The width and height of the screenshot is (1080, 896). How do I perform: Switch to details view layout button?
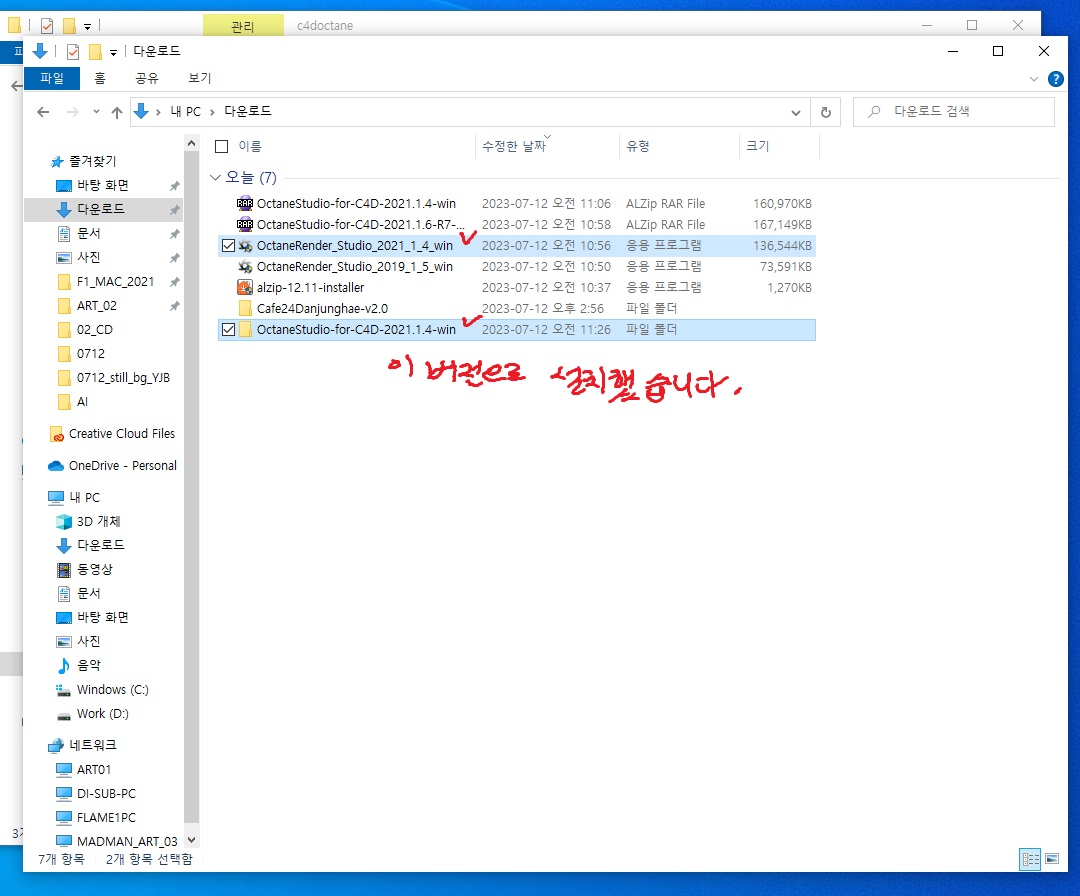tap(1030, 859)
